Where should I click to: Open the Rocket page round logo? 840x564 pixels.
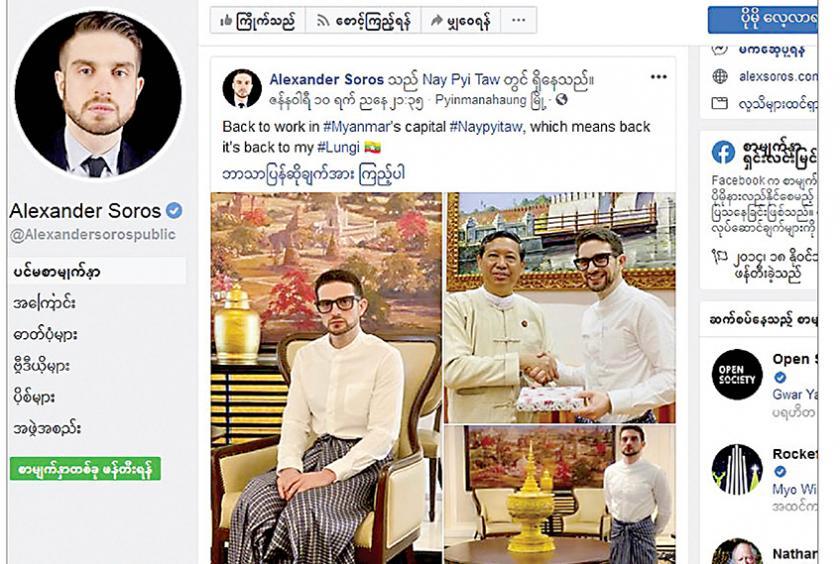click(737, 469)
